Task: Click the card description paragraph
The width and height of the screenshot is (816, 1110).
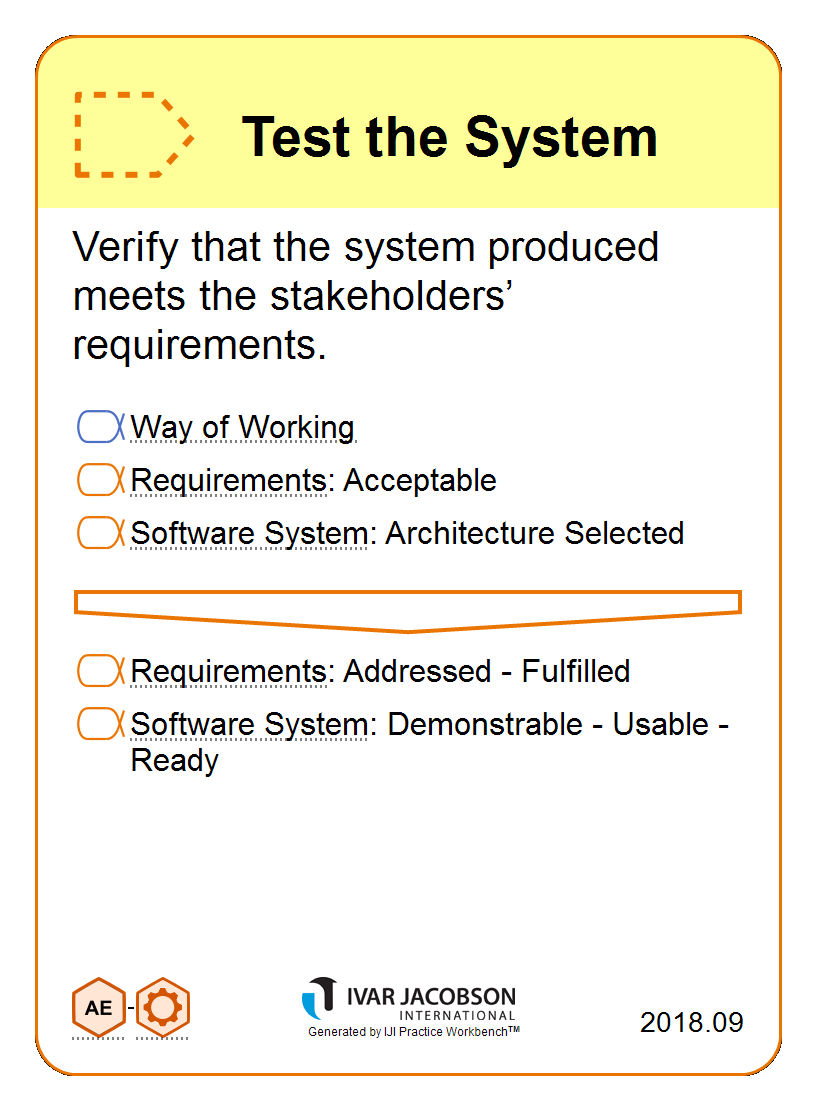Action: pos(366,296)
